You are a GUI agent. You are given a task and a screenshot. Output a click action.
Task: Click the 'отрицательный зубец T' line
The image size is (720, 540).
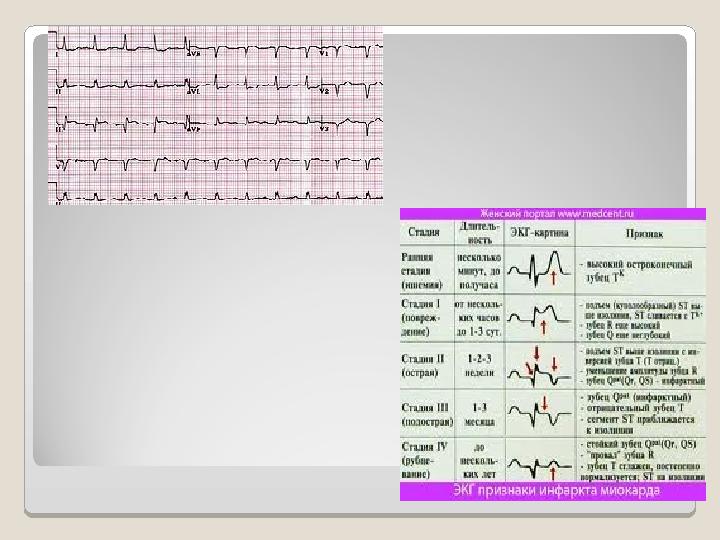(632, 408)
